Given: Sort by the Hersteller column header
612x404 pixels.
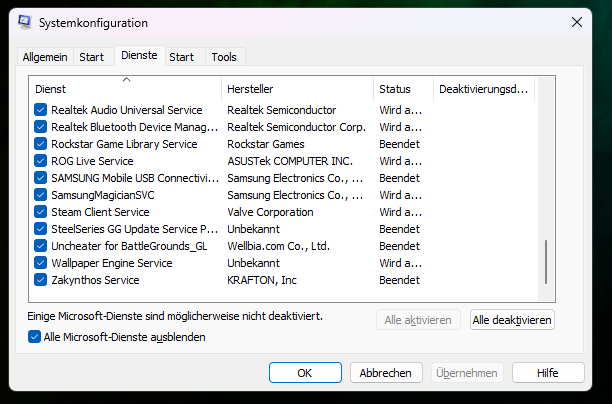Looking at the screenshot, I should [x=297, y=89].
